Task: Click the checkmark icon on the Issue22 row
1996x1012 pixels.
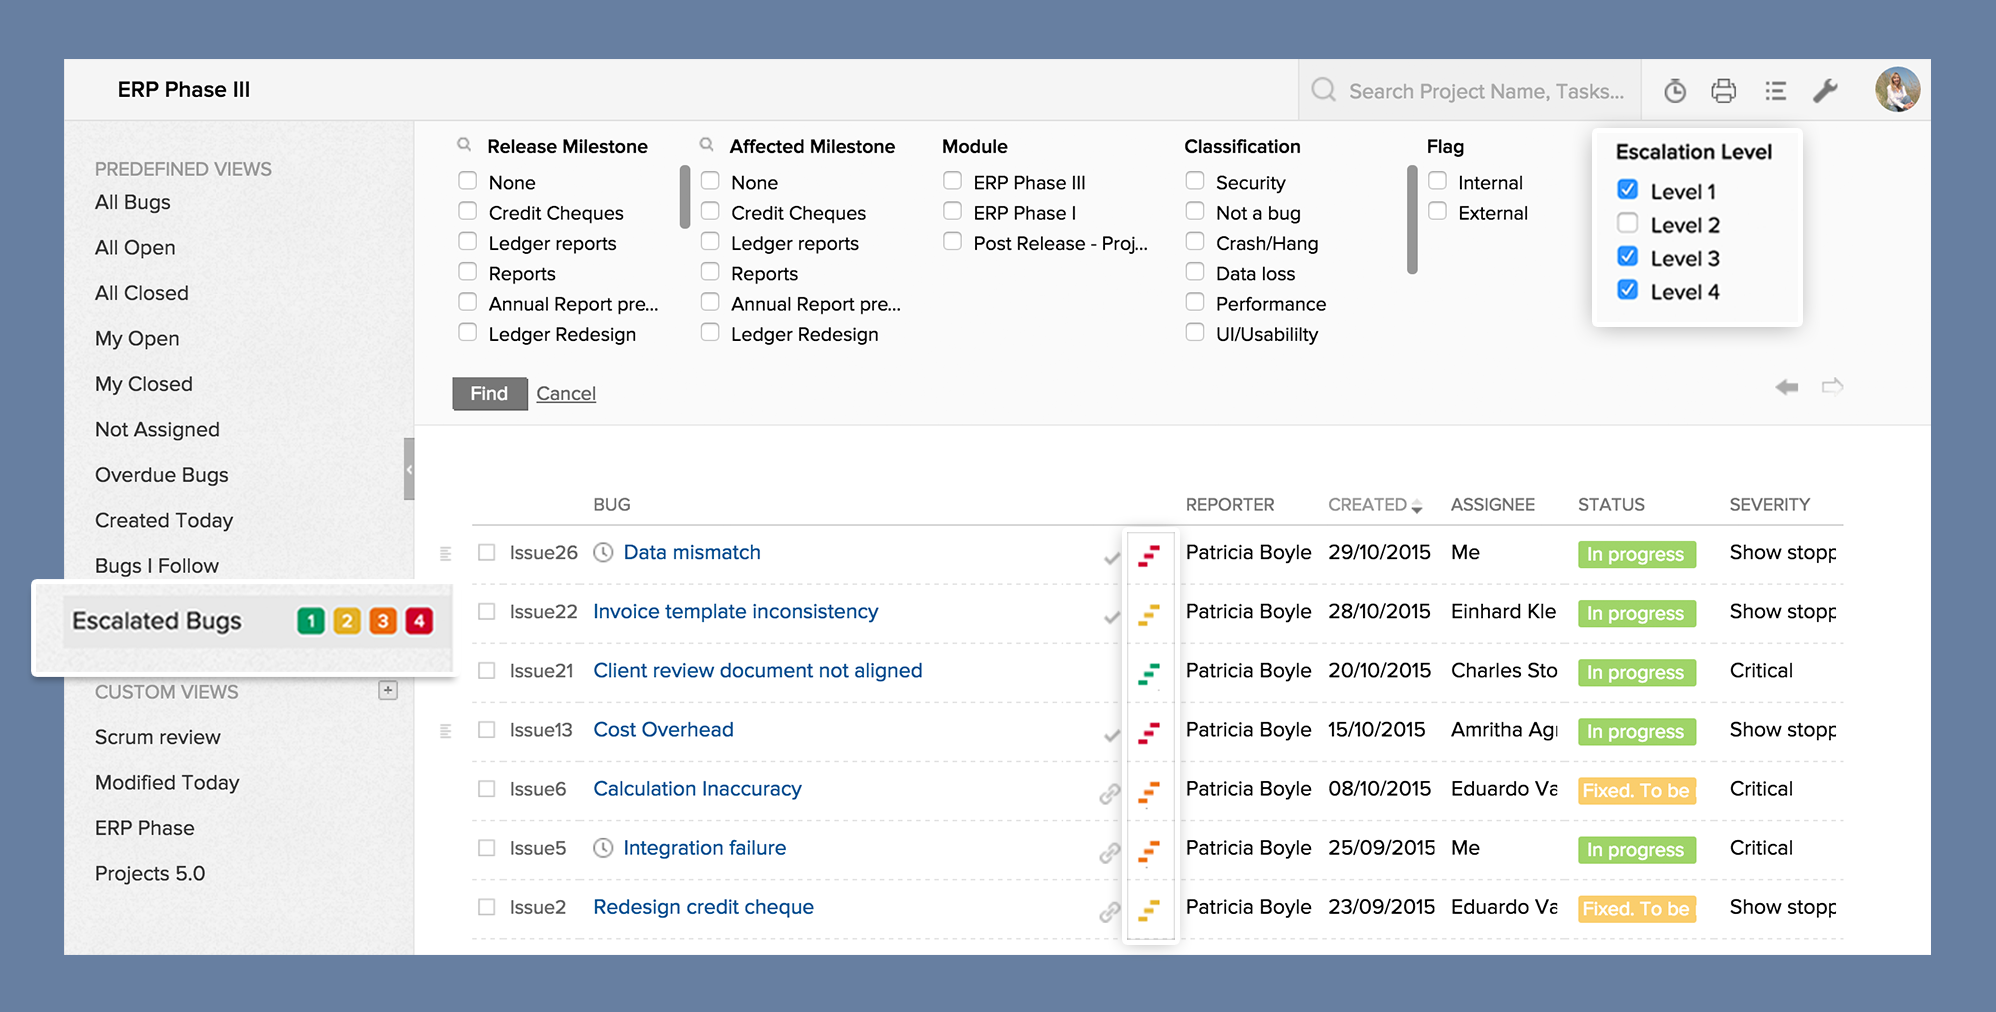Action: coord(1111,615)
